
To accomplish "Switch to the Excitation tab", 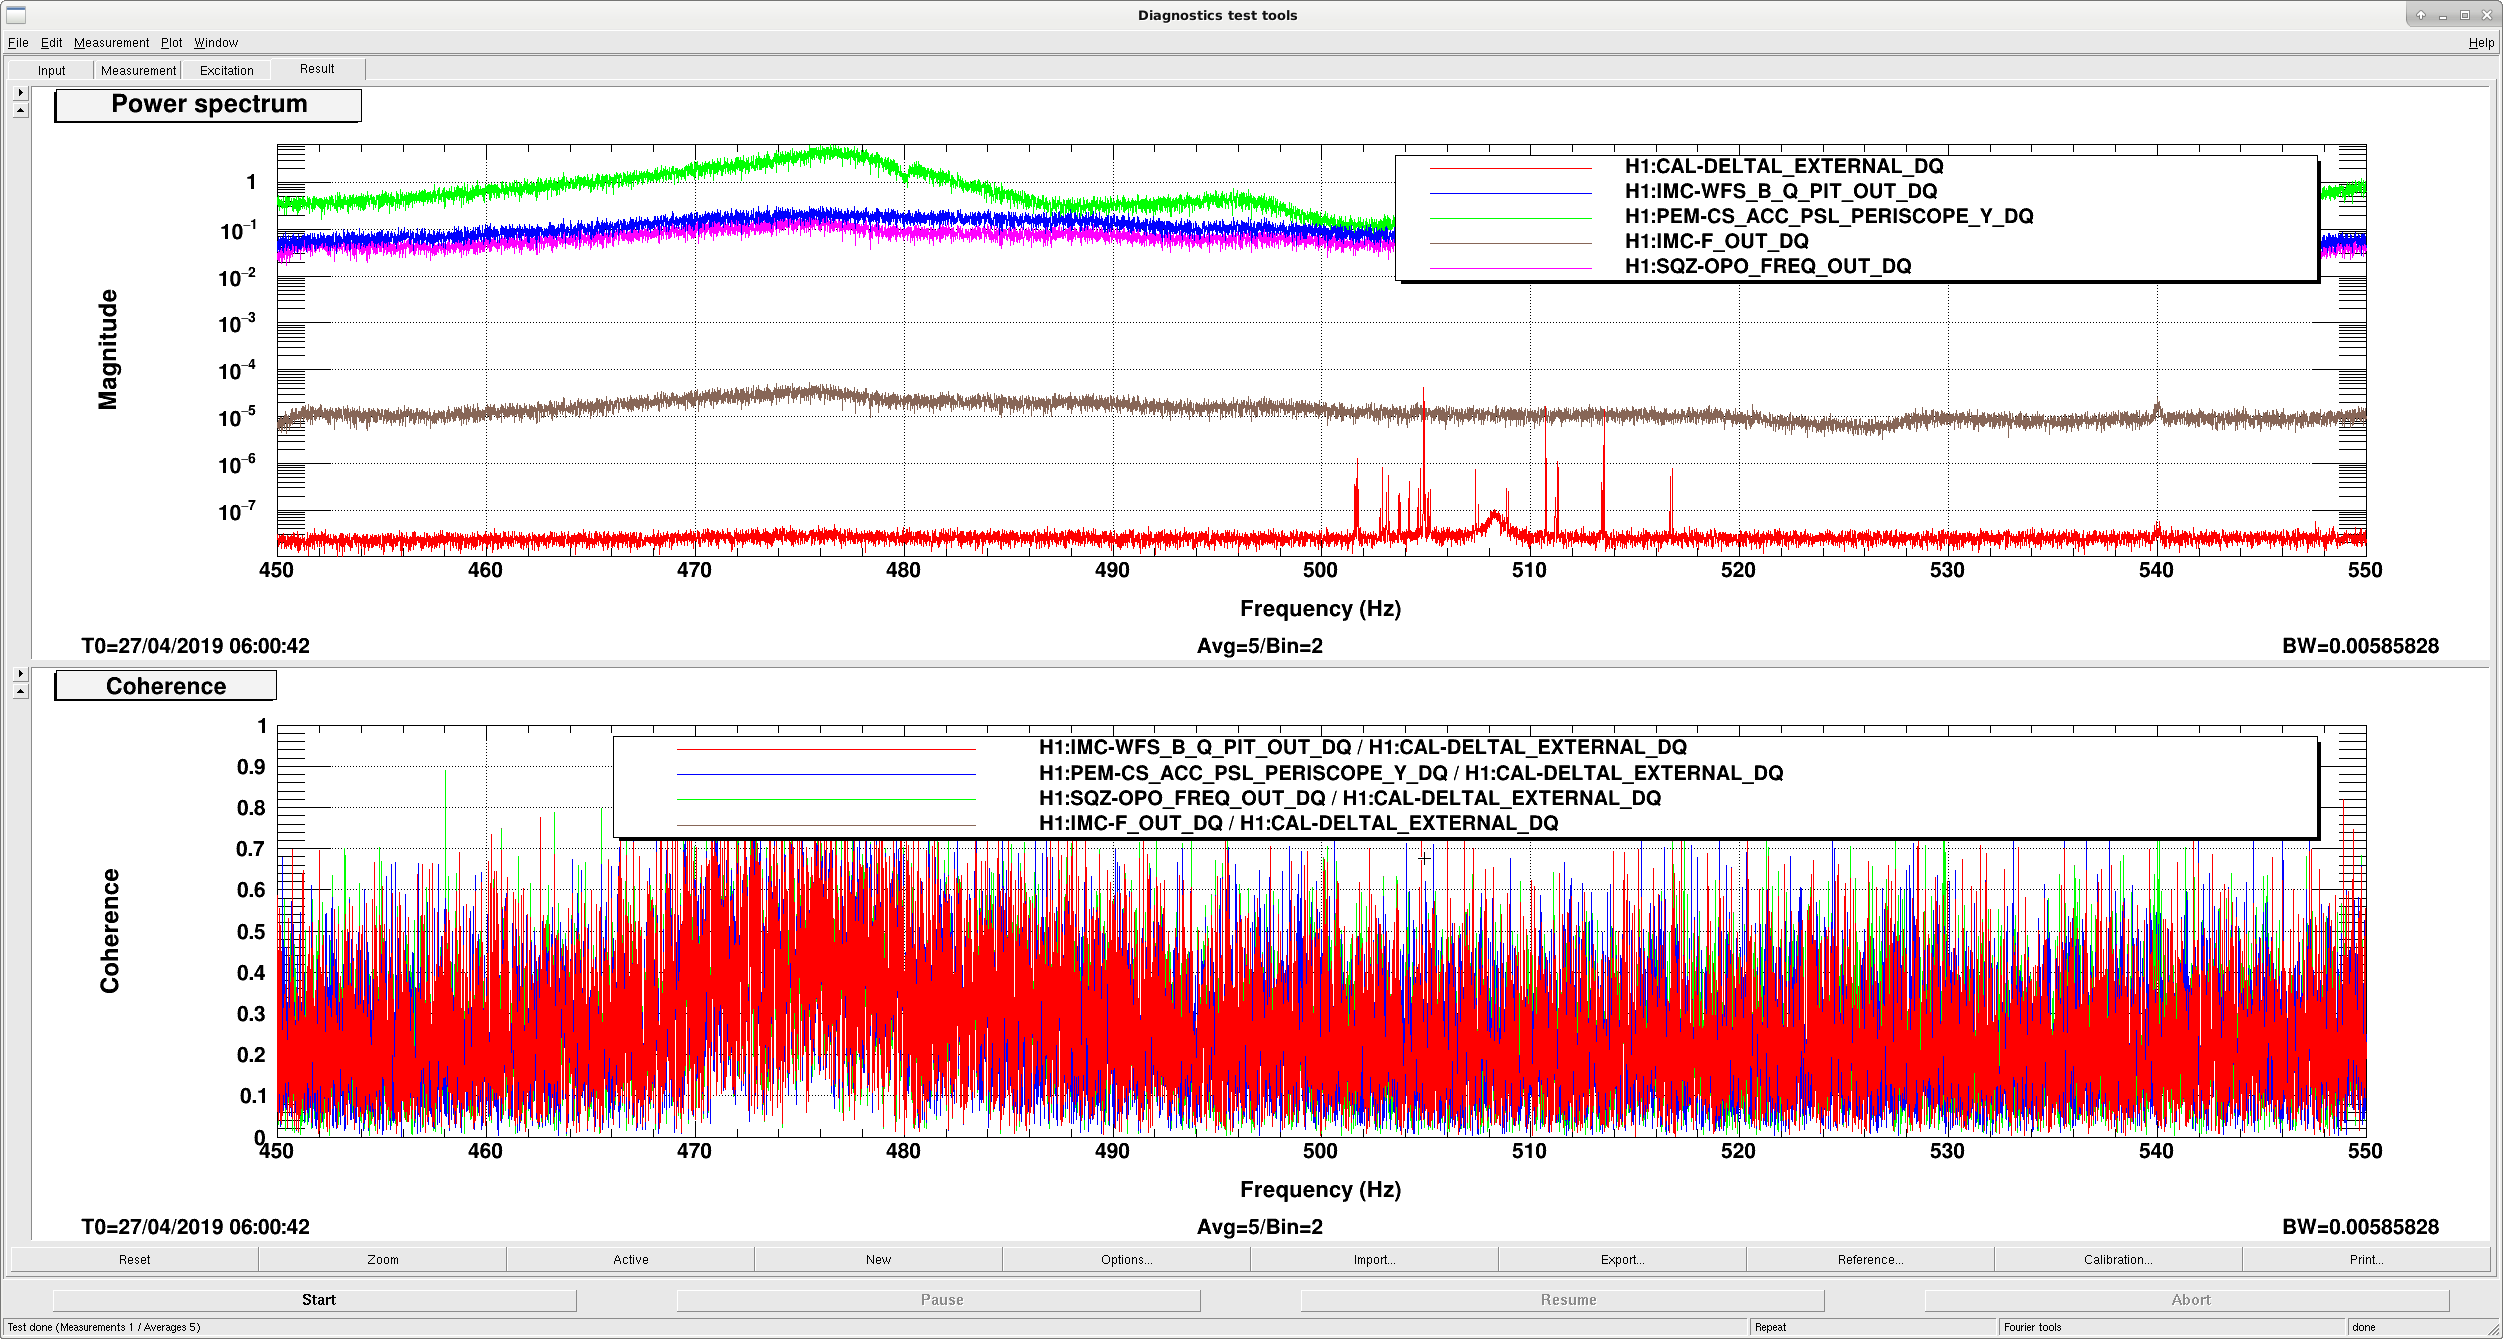I will [x=226, y=70].
